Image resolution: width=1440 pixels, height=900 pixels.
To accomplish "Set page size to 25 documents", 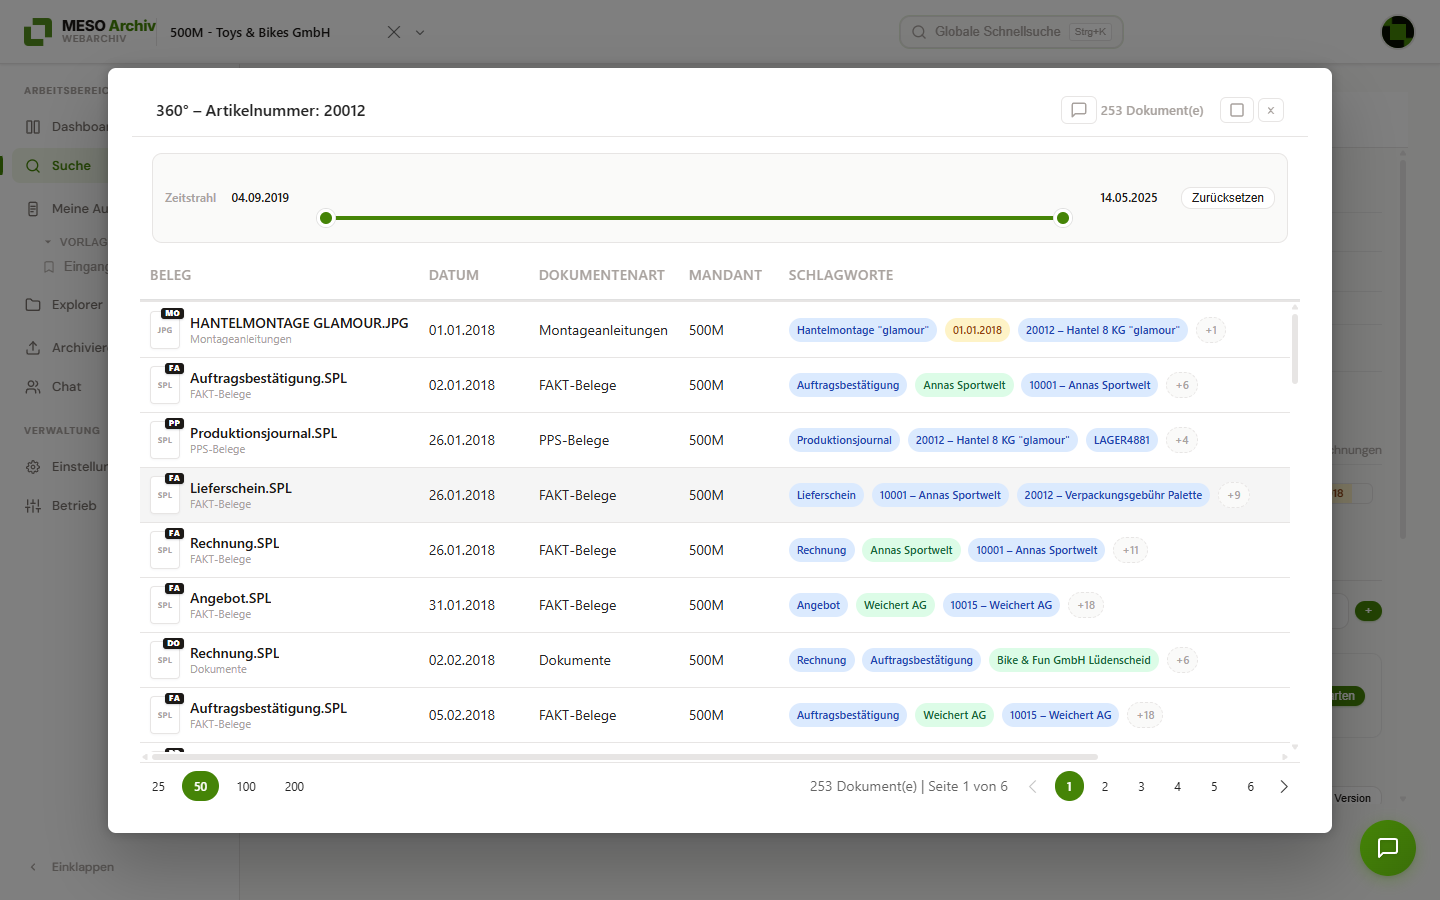I will tap(158, 787).
